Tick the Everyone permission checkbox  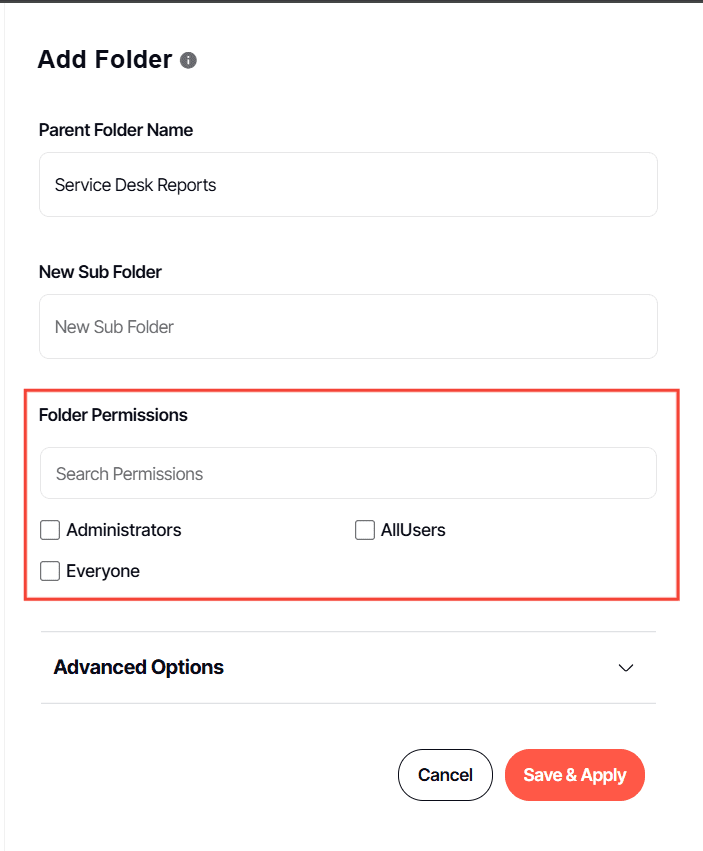click(x=50, y=571)
